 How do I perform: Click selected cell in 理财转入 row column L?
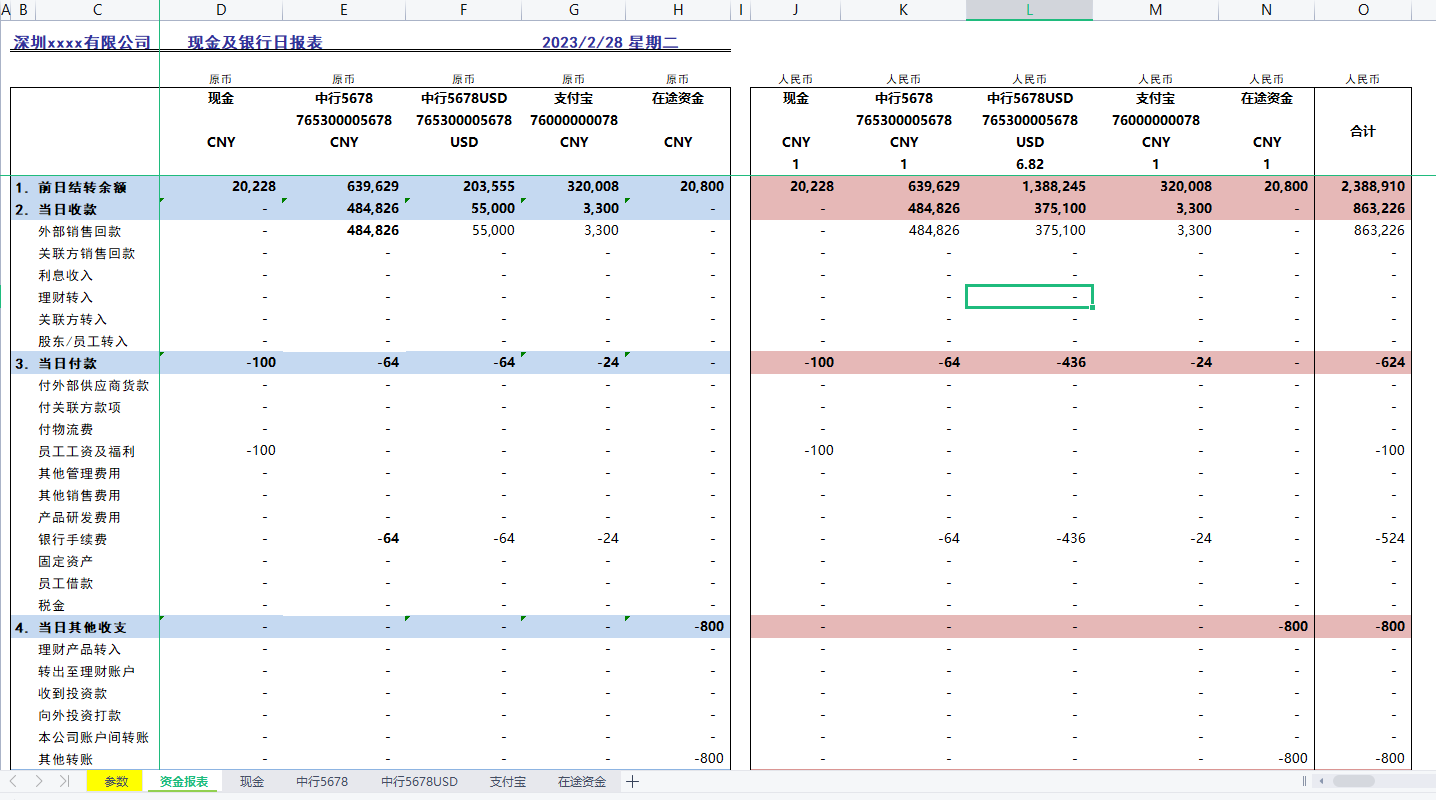click(1029, 297)
